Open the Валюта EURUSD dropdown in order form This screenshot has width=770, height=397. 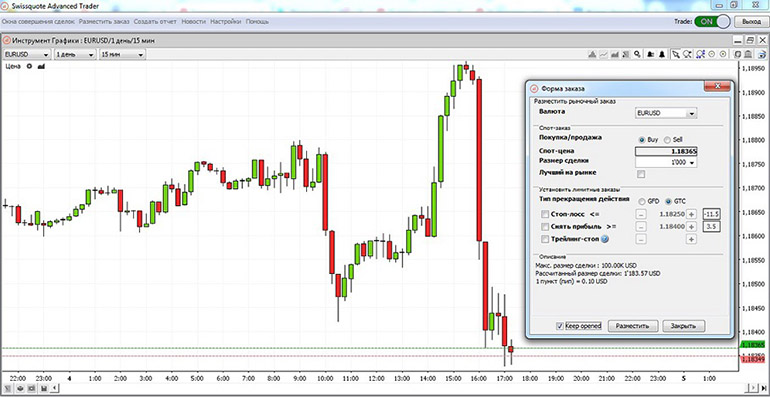coord(666,113)
